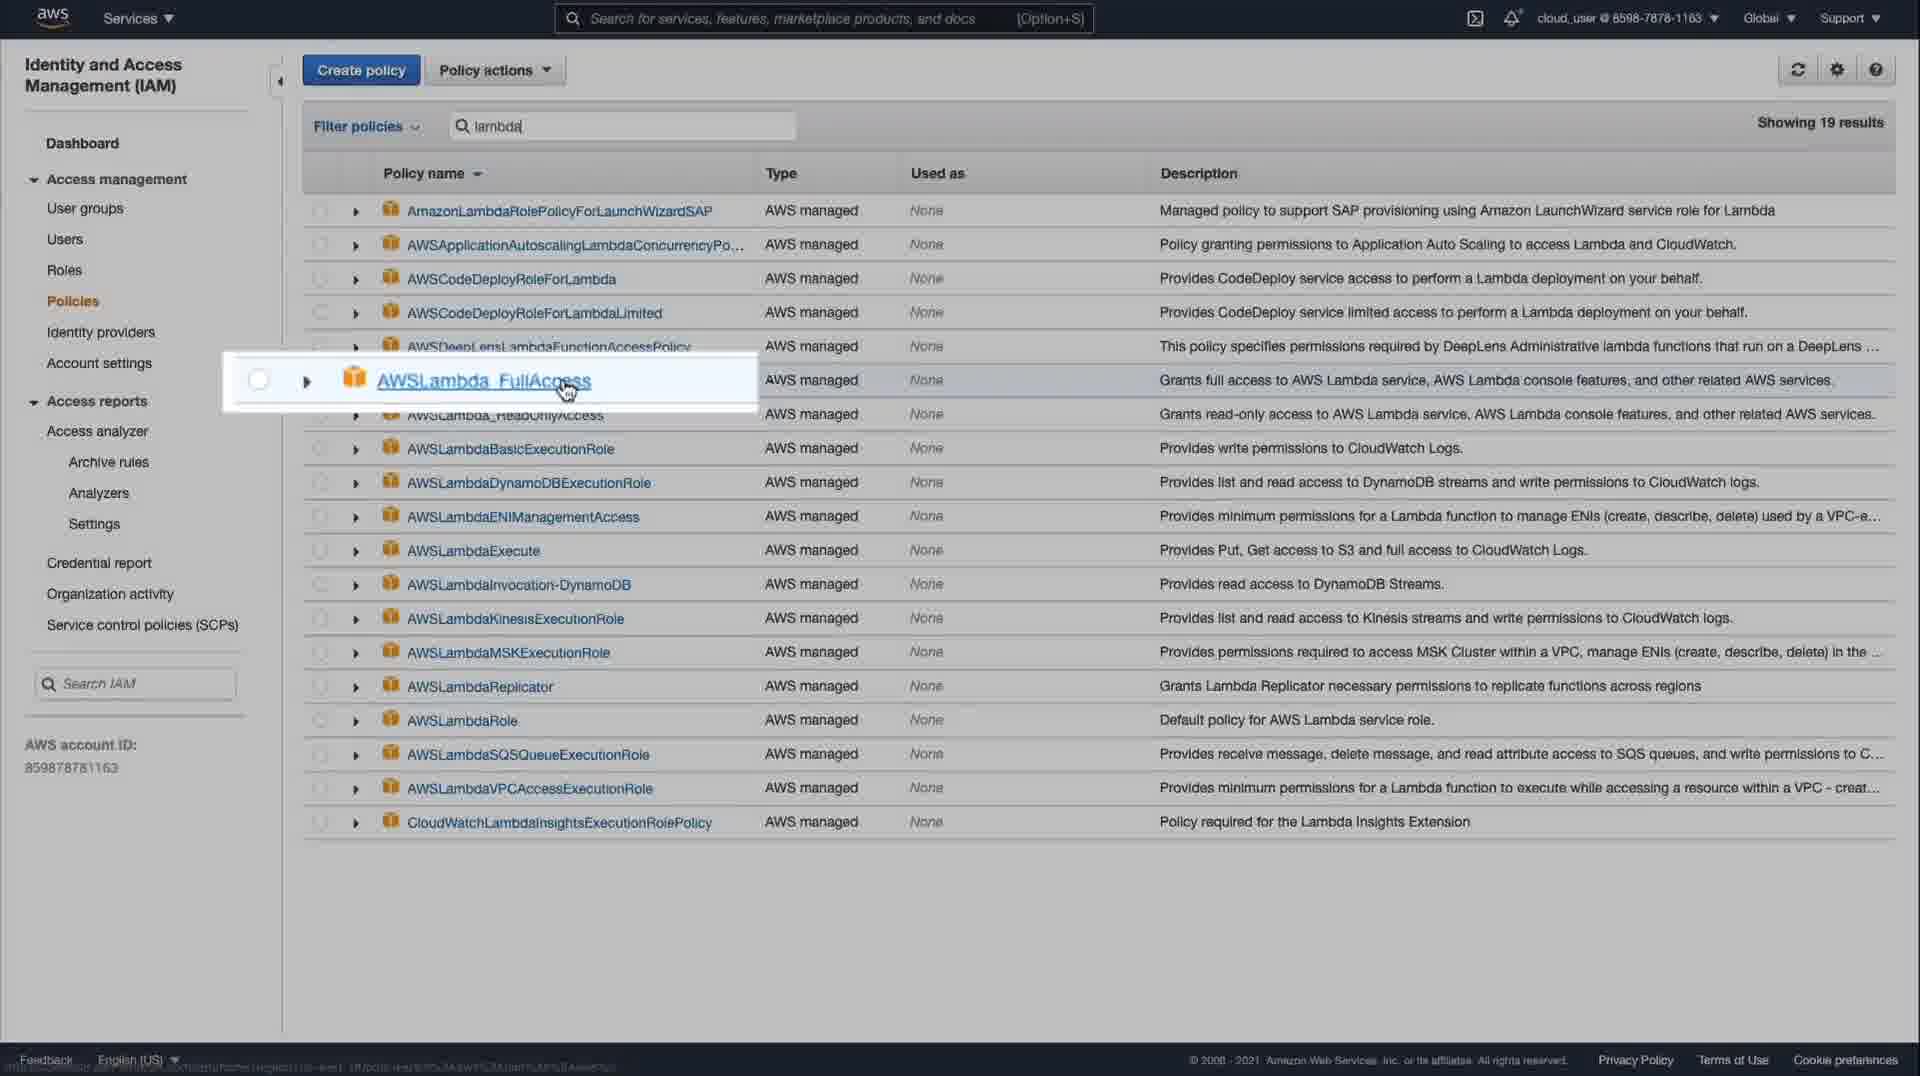The height and width of the screenshot is (1076, 1920).
Task: Open the help question mark icon
Action: point(1876,70)
